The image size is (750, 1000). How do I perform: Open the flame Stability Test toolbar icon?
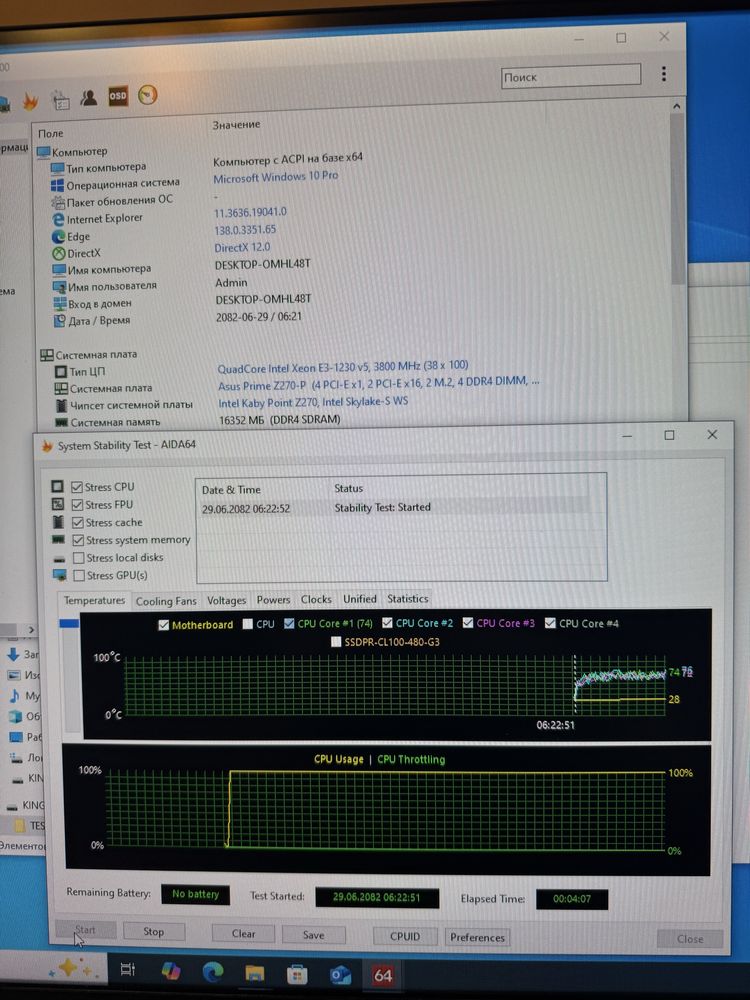pyautogui.click(x=30, y=101)
